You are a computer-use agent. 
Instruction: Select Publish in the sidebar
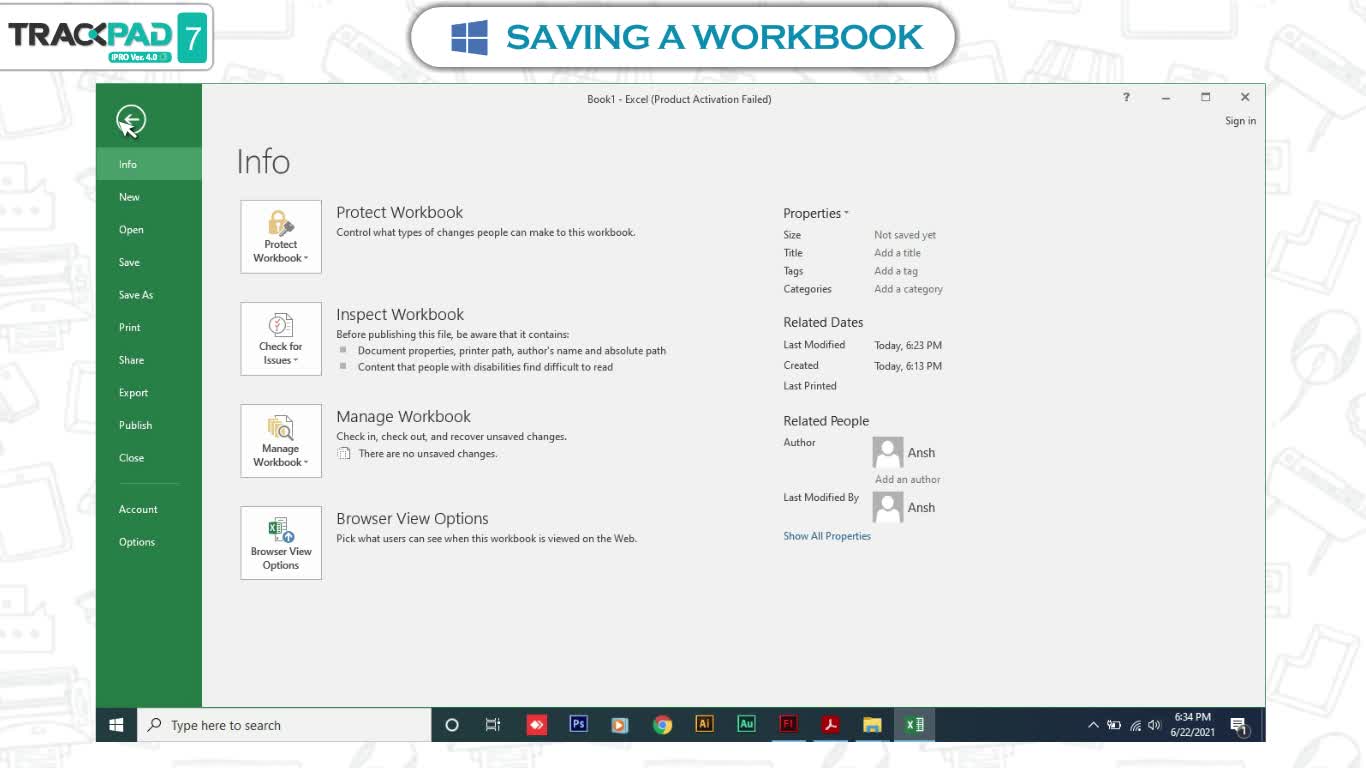(x=149, y=425)
